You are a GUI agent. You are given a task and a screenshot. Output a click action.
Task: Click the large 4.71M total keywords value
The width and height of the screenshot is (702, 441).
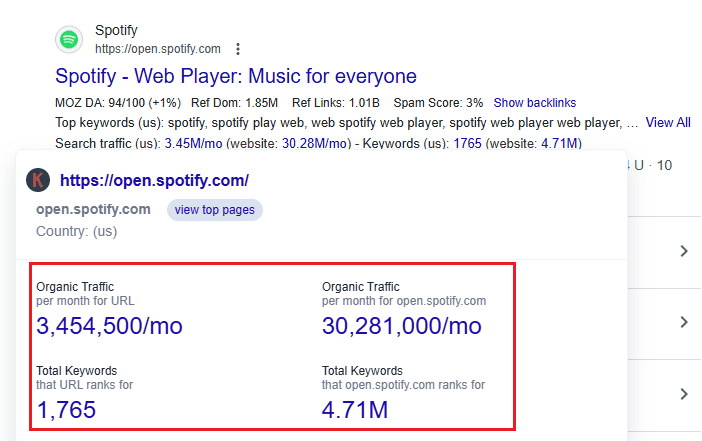pos(355,410)
